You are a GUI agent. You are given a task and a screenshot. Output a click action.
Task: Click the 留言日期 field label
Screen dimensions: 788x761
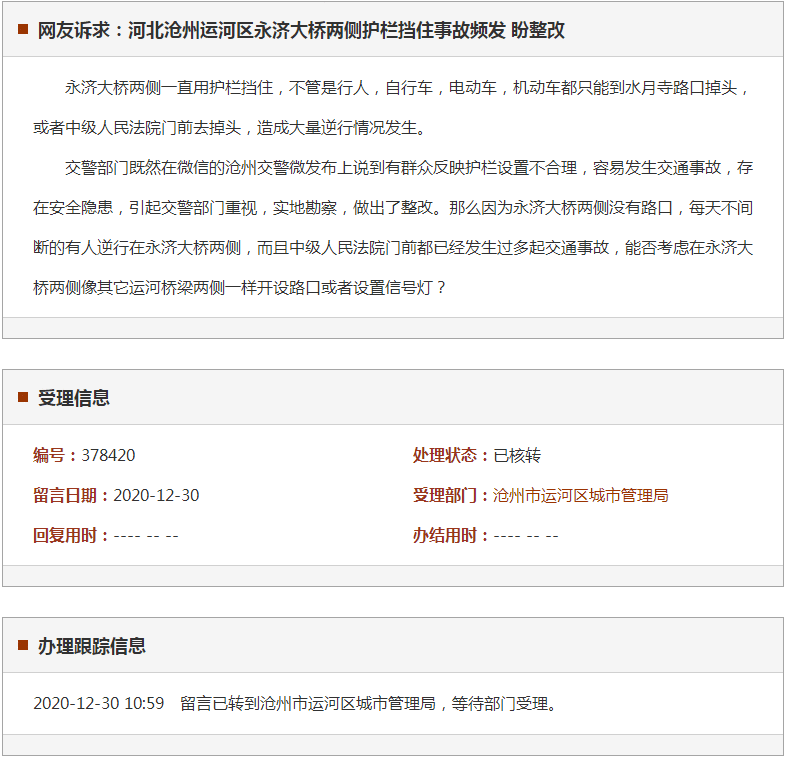coord(70,495)
